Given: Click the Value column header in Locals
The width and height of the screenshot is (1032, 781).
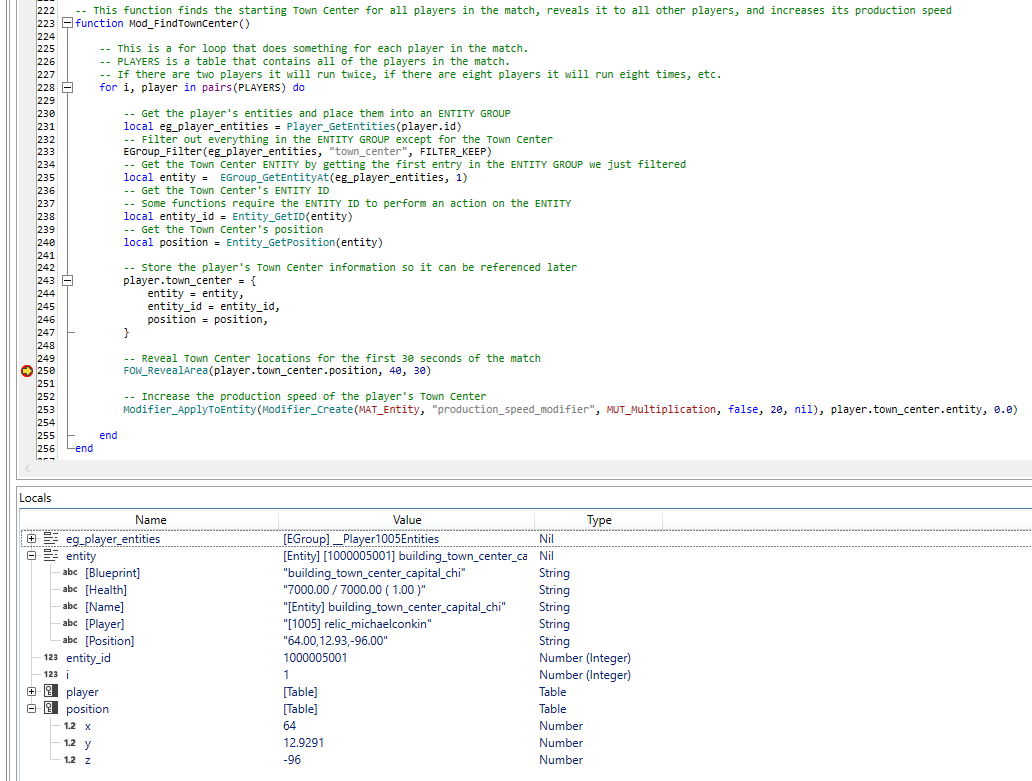Looking at the screenshot, I should [407, 520].
